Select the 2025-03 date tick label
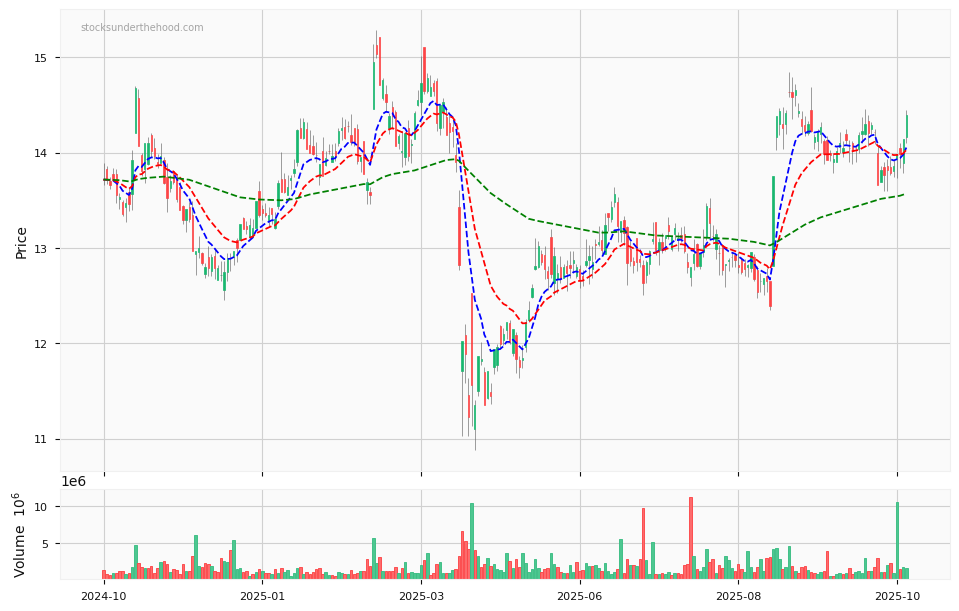 point(421,596)
